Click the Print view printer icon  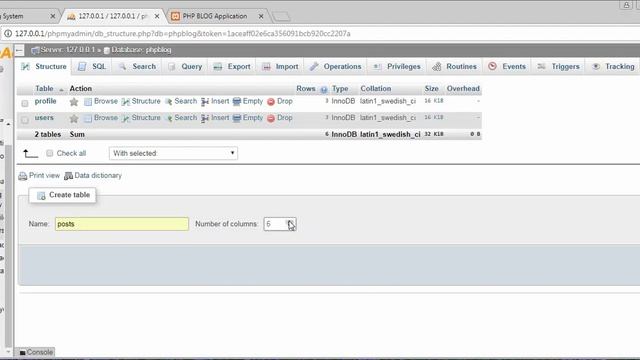click(23, 176)
